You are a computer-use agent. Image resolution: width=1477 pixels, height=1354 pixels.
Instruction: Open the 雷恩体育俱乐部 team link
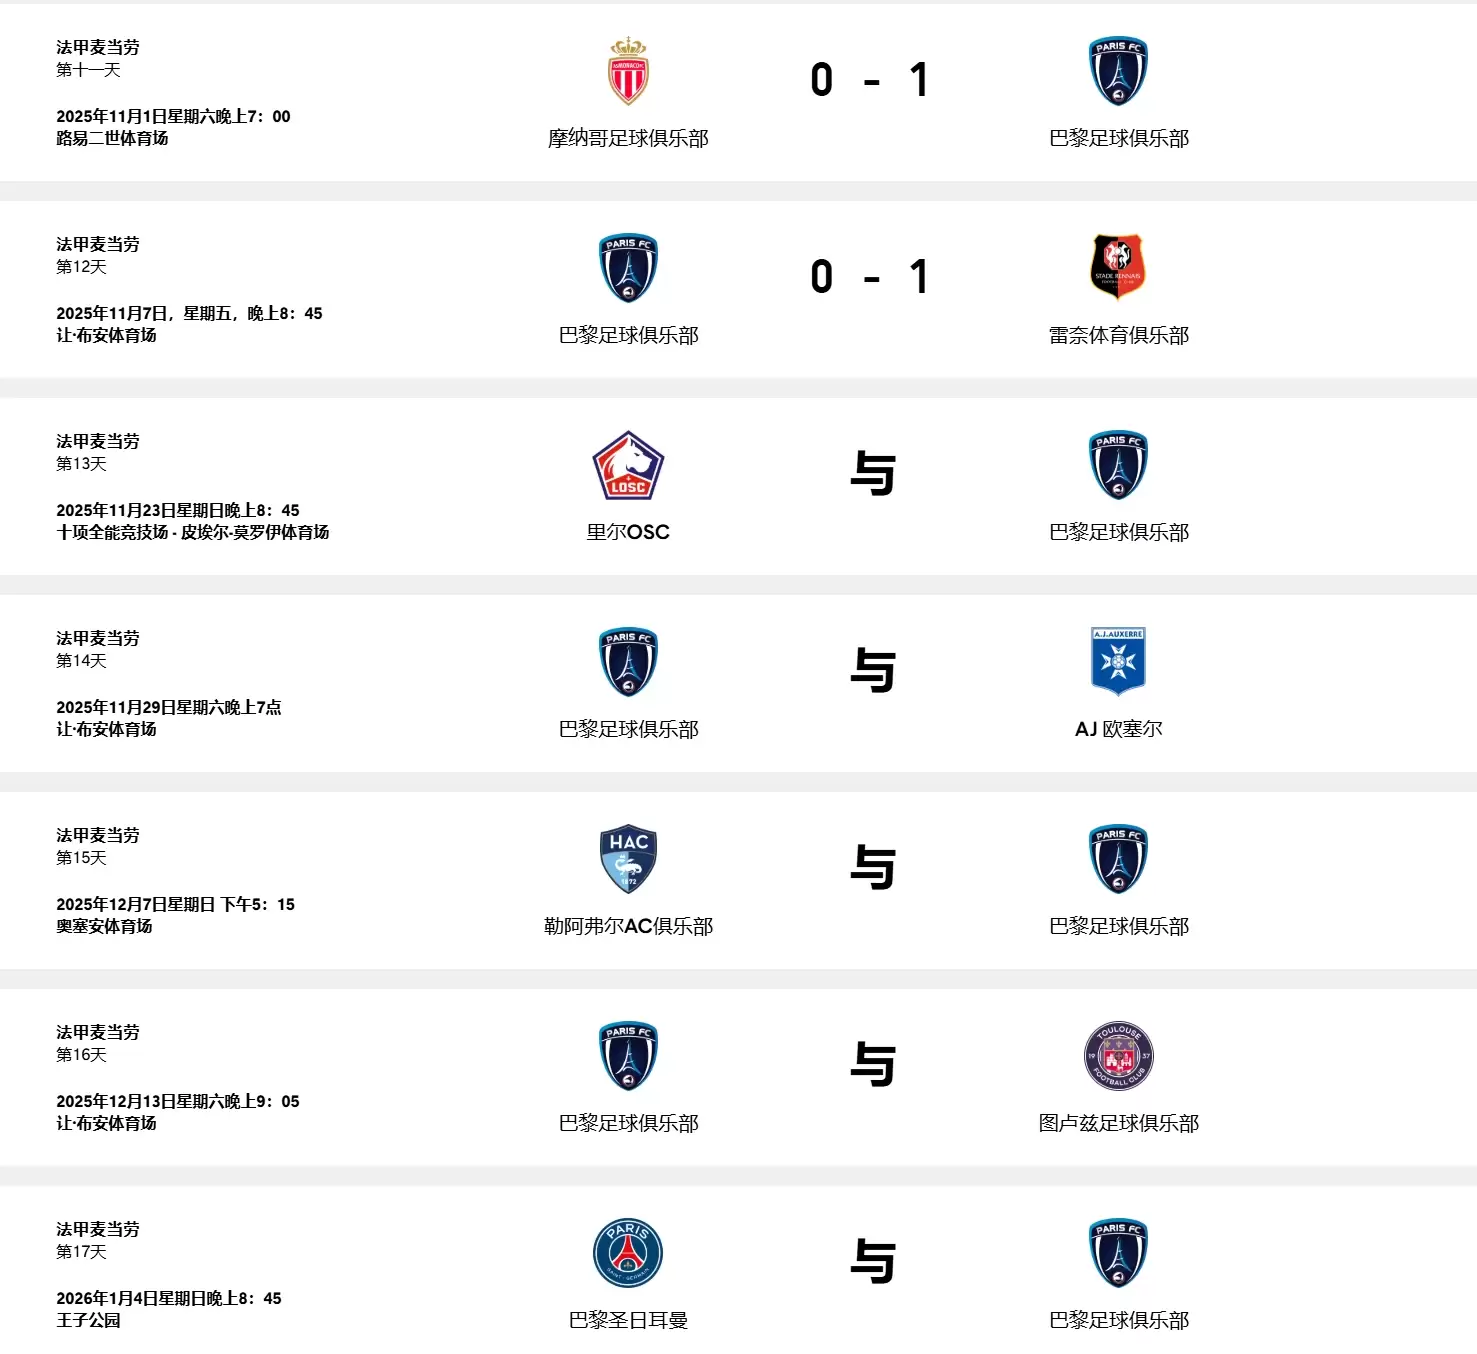(1118, 335)
